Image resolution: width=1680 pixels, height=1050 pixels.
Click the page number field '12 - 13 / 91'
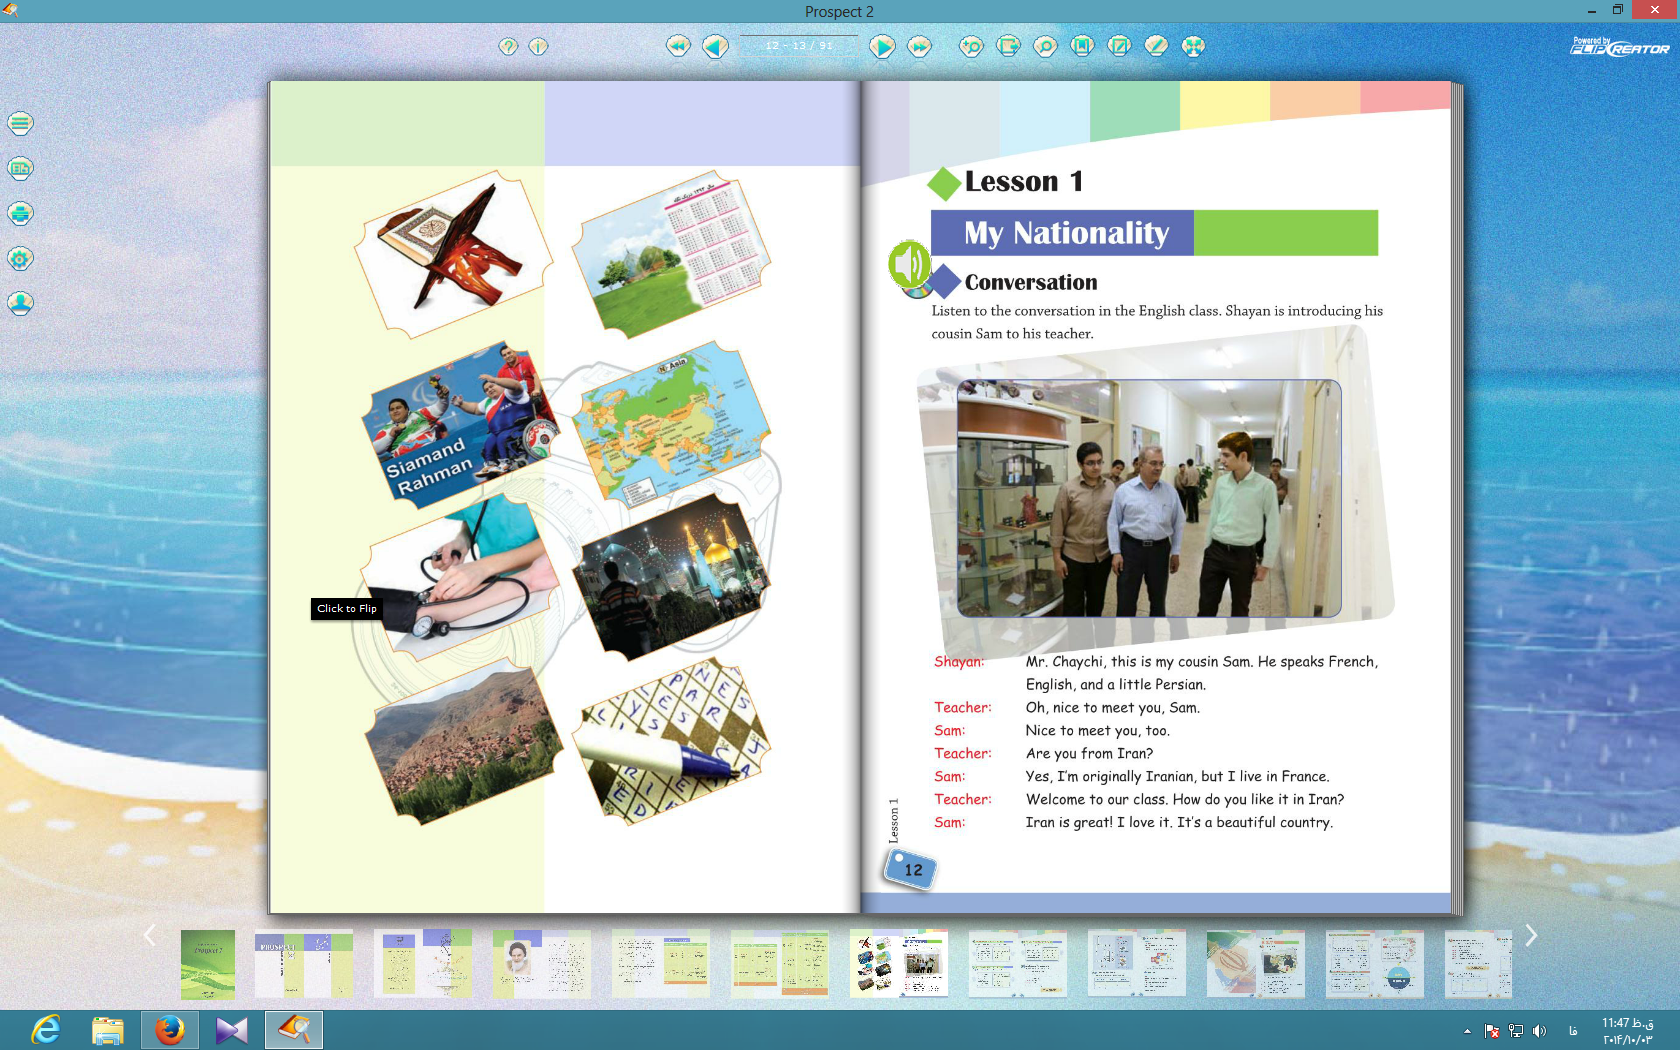pos(798,46)
